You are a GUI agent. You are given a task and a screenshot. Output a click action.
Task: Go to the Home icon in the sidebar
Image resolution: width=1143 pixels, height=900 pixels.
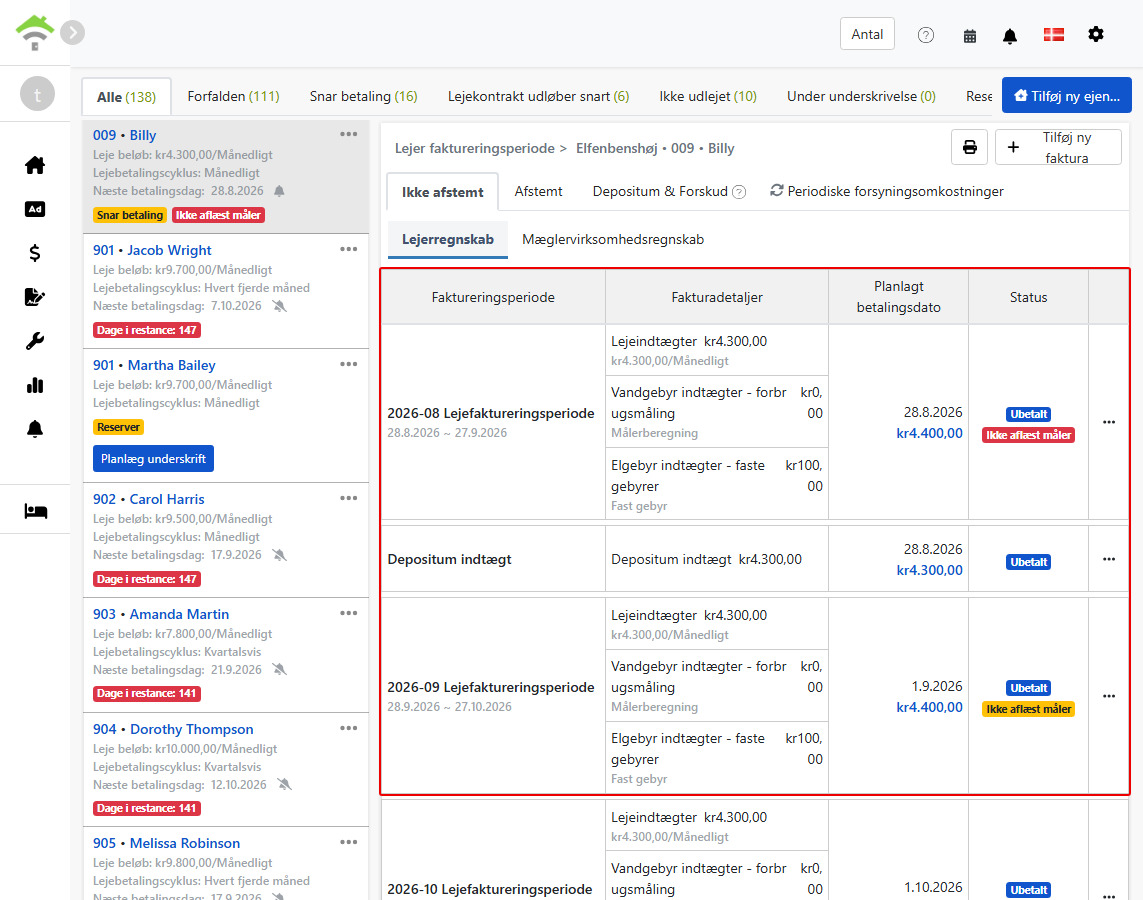coord(35,165)
